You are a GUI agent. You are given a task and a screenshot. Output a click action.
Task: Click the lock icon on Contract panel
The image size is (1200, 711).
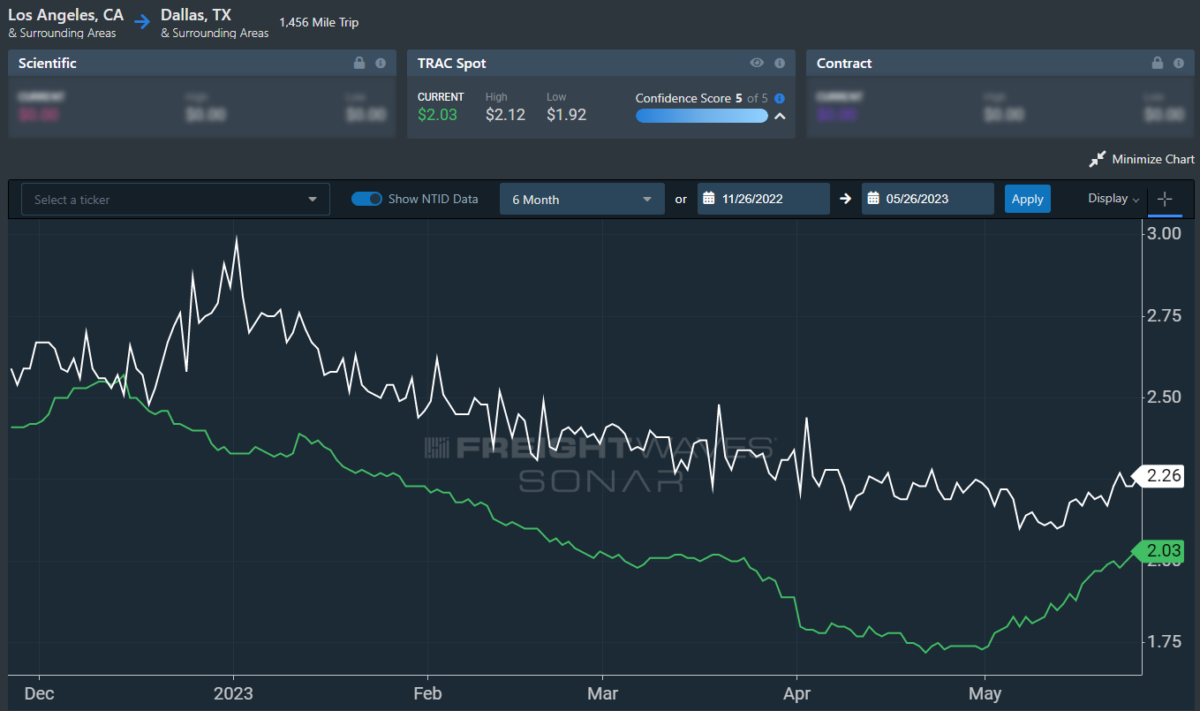[1157, 63]
